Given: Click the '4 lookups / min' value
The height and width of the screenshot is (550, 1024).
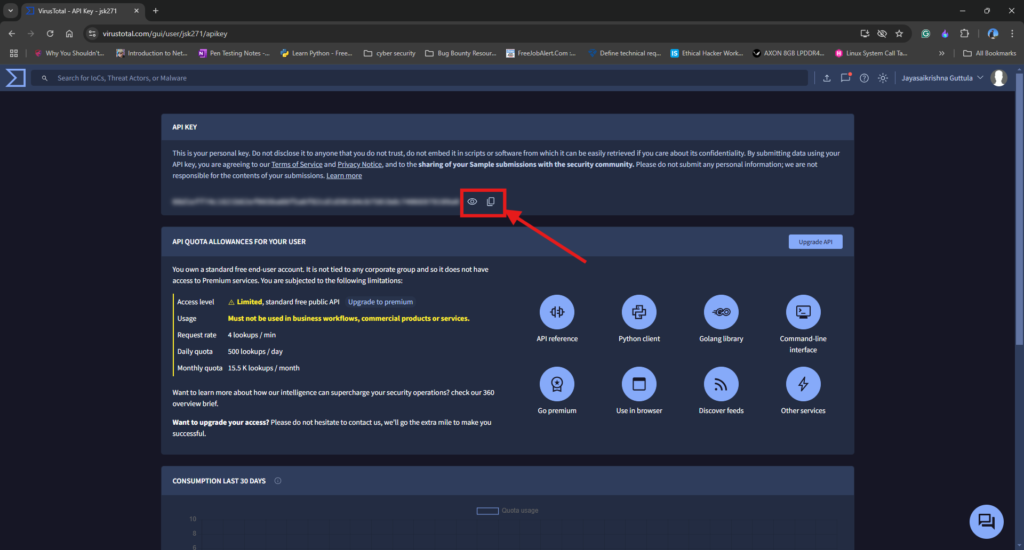Looking at the screenshot, I should [x=251, y=335].
